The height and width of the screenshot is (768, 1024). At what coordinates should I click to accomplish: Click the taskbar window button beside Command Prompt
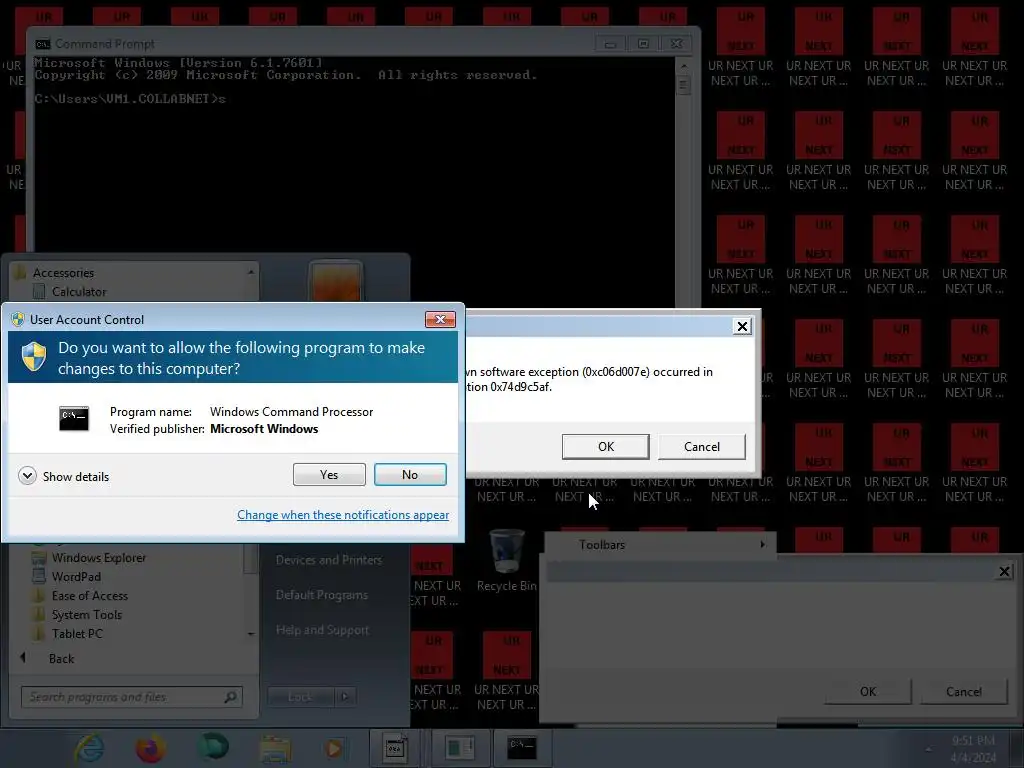[x=460, y=748]
